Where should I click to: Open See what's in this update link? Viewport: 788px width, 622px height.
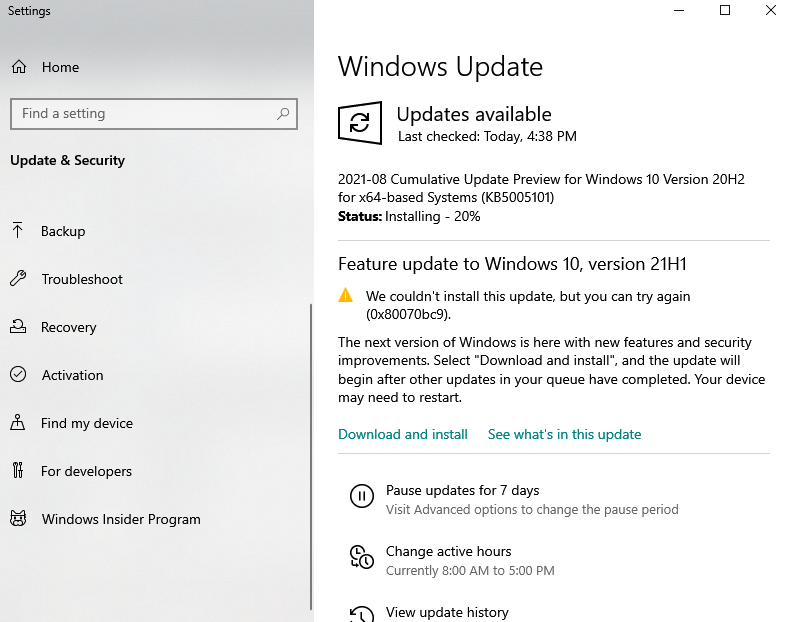pos(564,434)
